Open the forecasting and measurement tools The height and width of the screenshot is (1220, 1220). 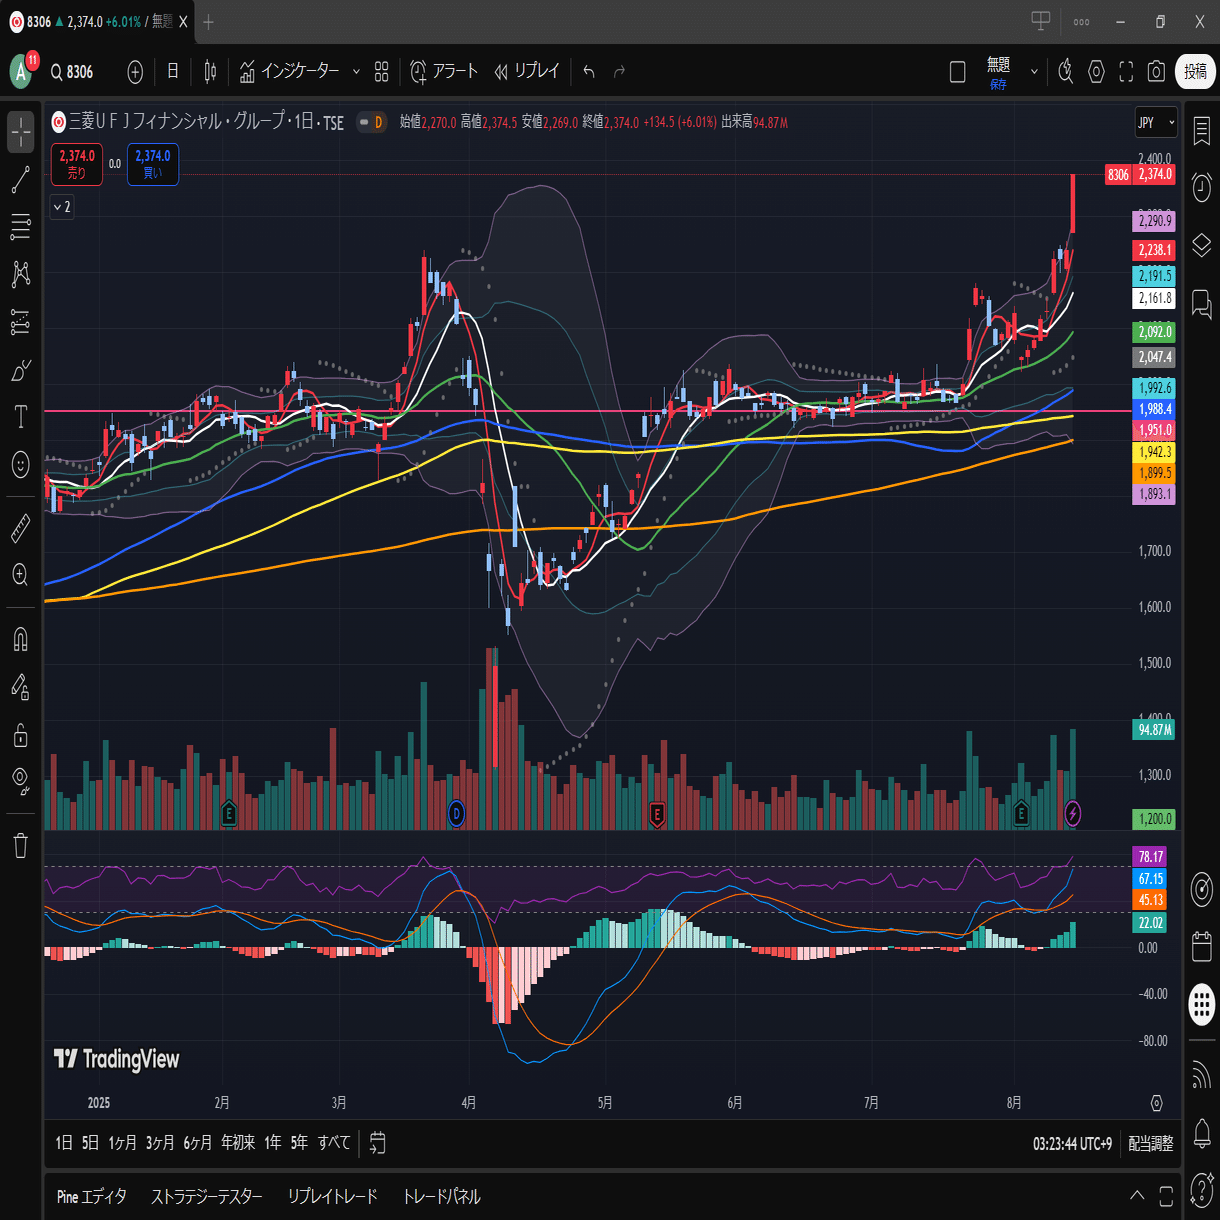(21, 322)
